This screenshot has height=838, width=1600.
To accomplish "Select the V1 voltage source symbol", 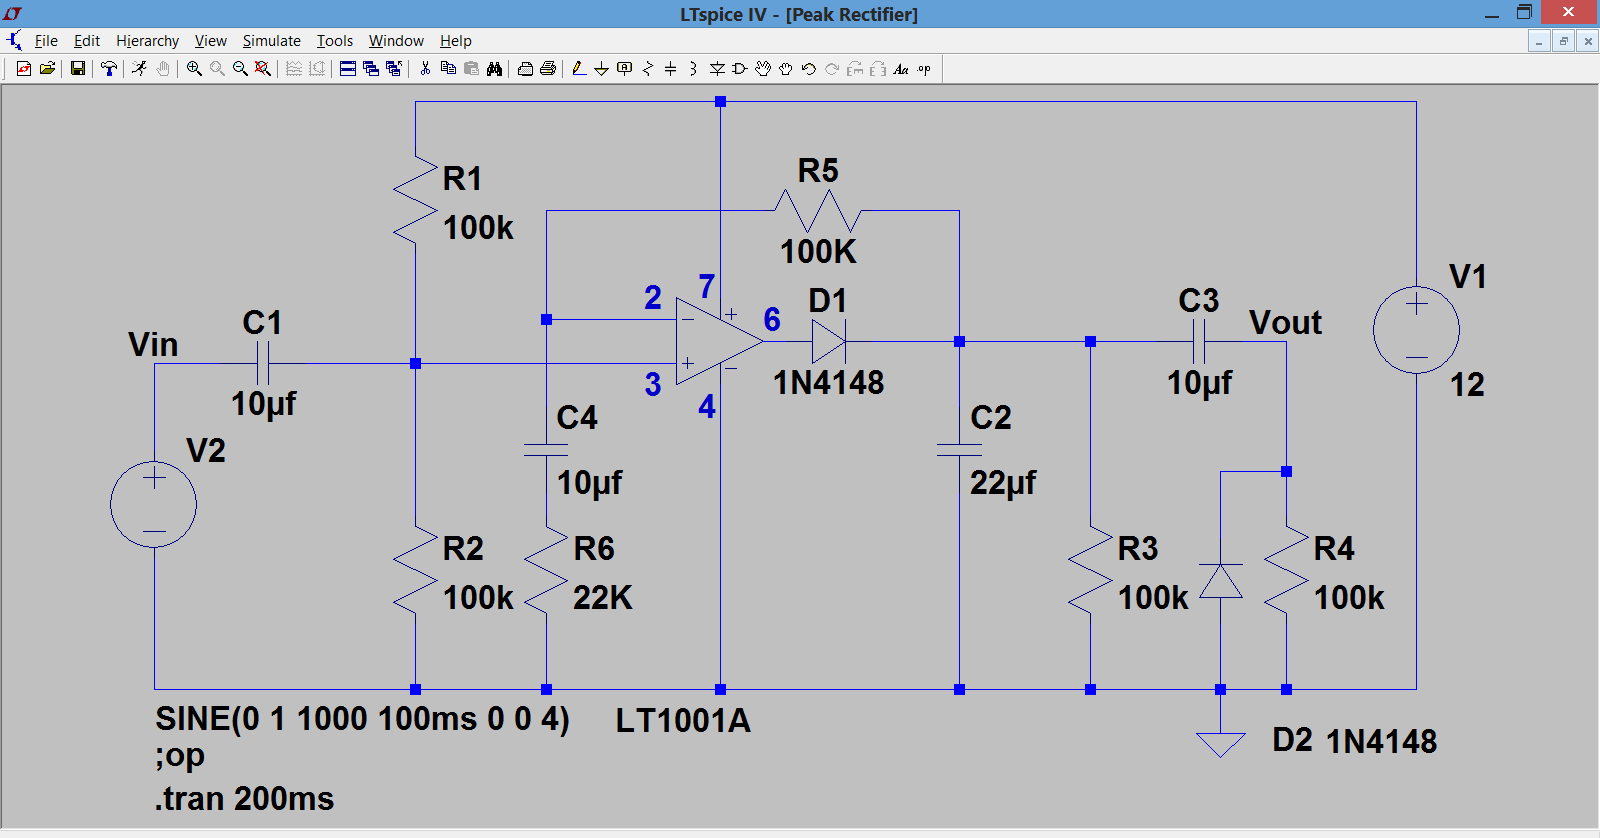I will [x=1416, y=330].
